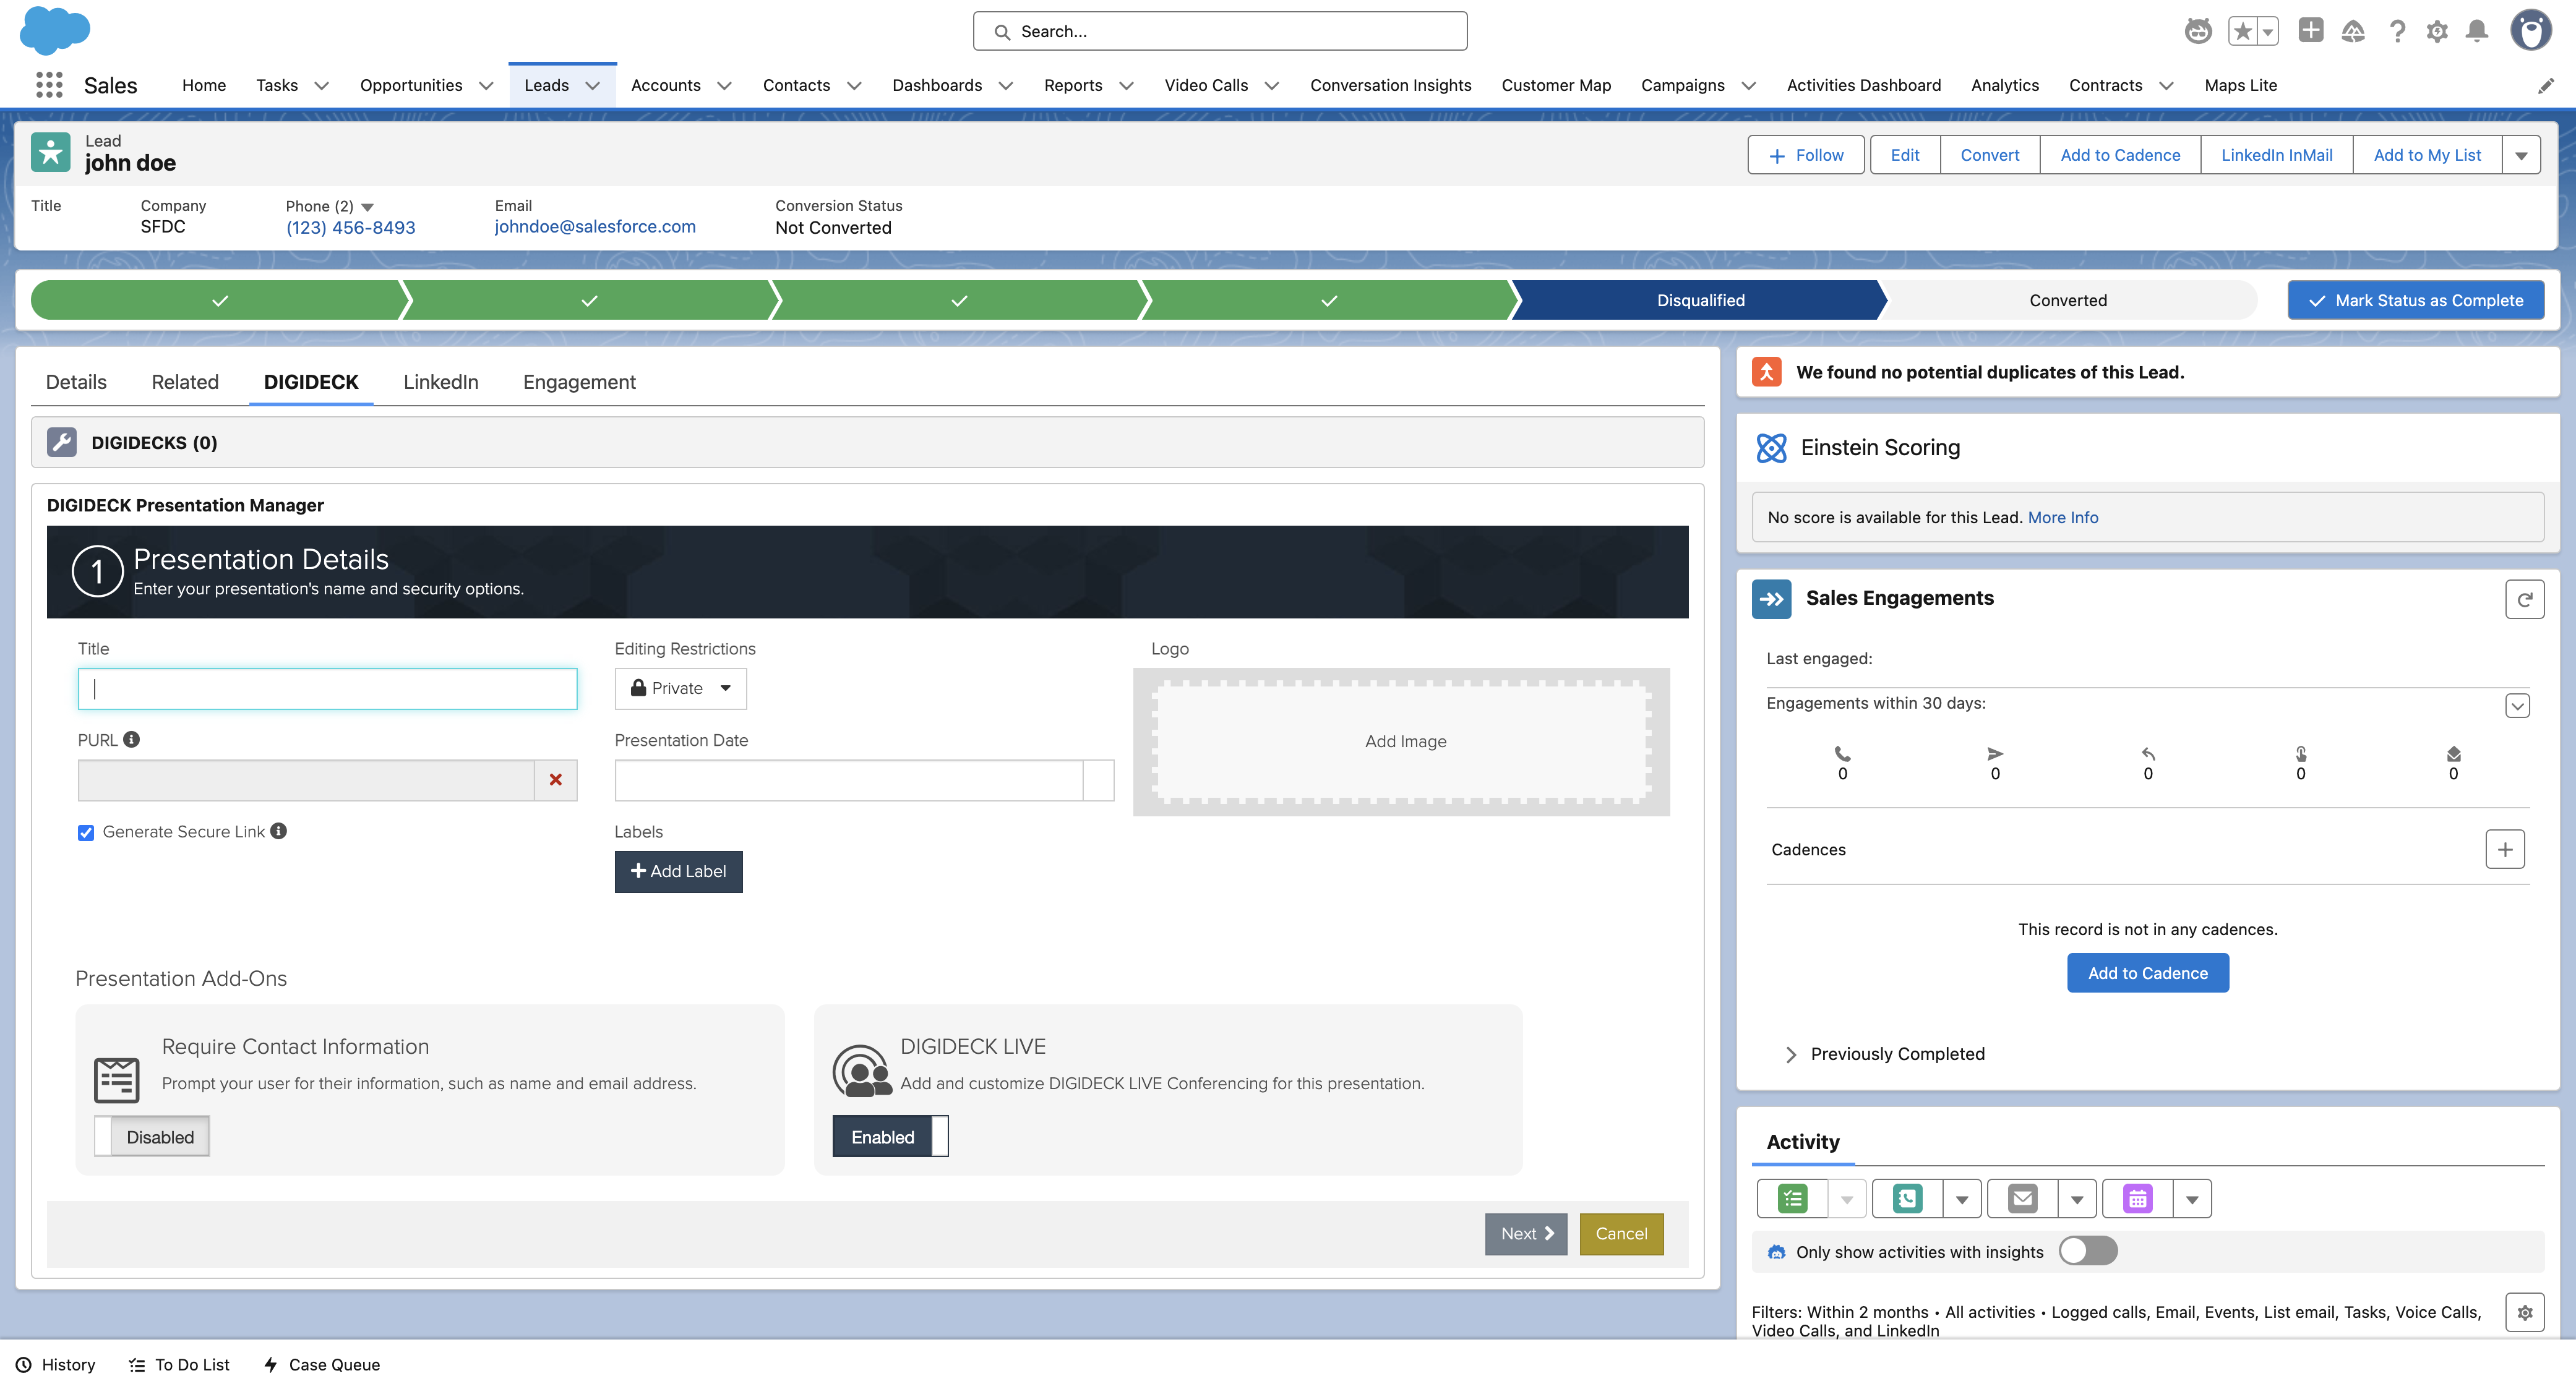2576x1389 pixels.
Task: Expand Engagements within 30 days section
Action: [x=2517, y=706]
